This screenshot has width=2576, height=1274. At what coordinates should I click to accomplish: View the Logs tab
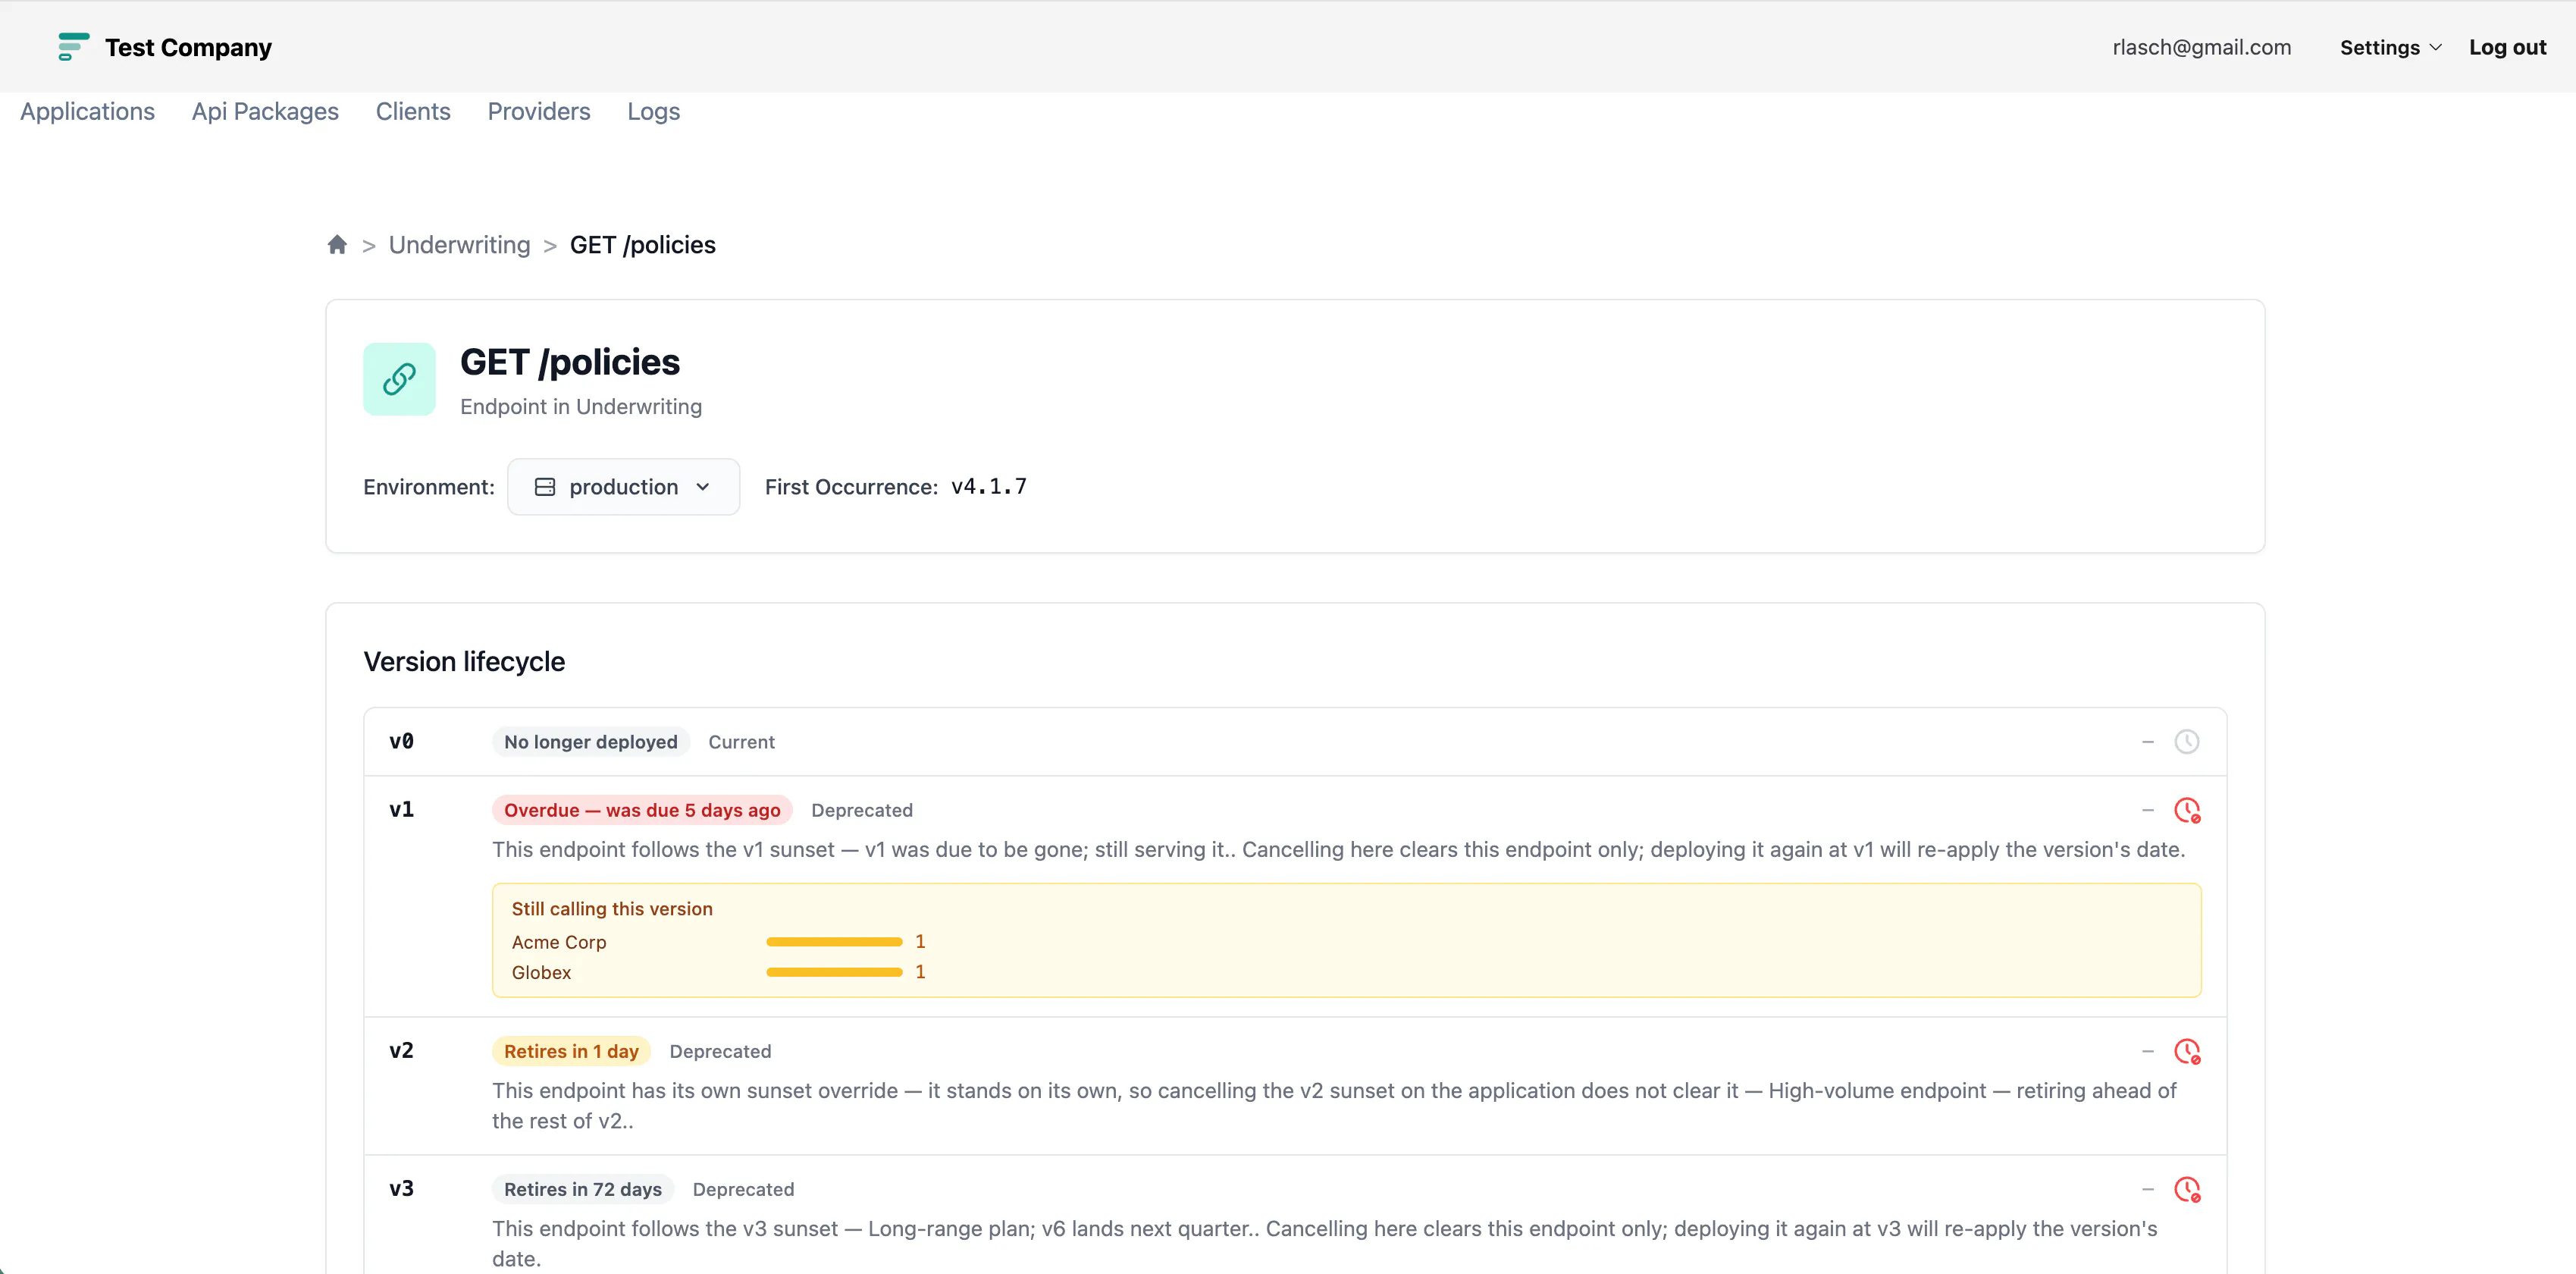[x=654, y=111]
